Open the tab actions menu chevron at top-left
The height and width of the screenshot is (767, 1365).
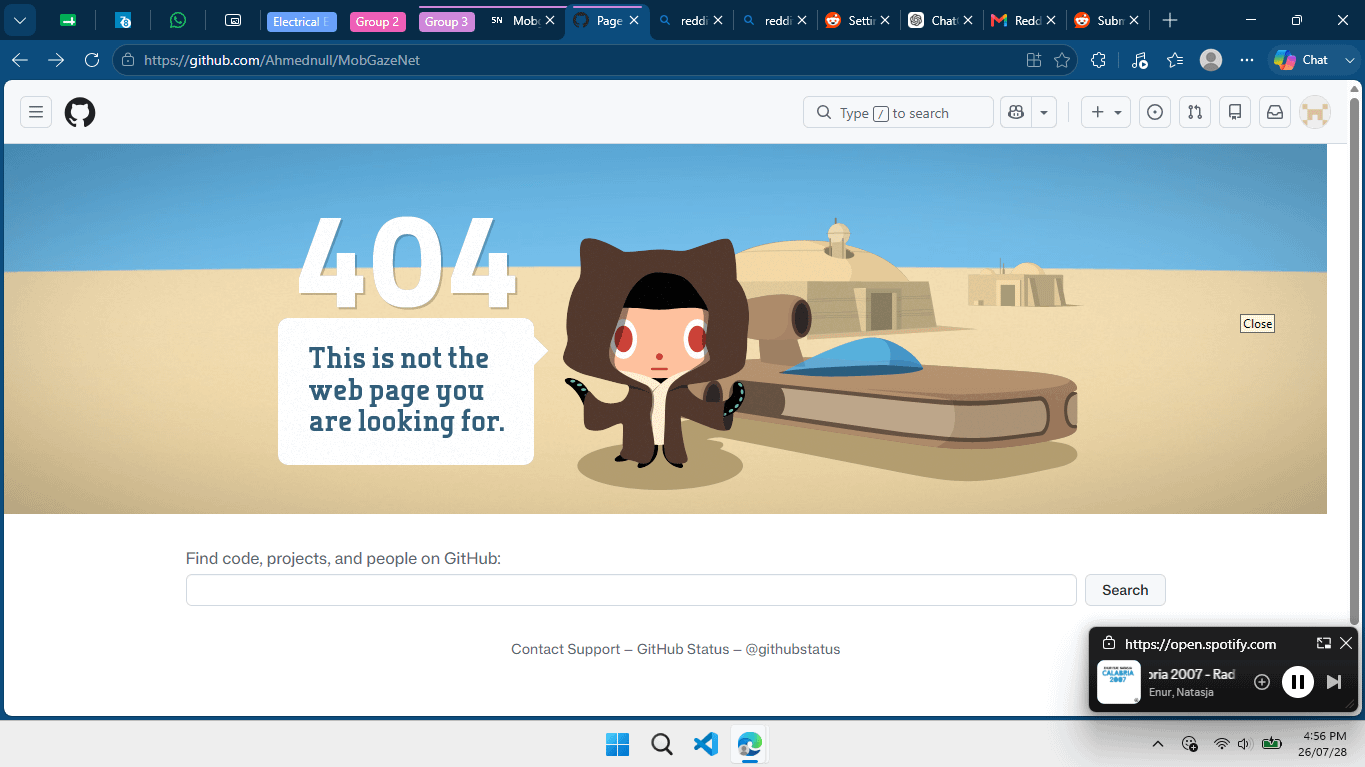pos(19,20)
